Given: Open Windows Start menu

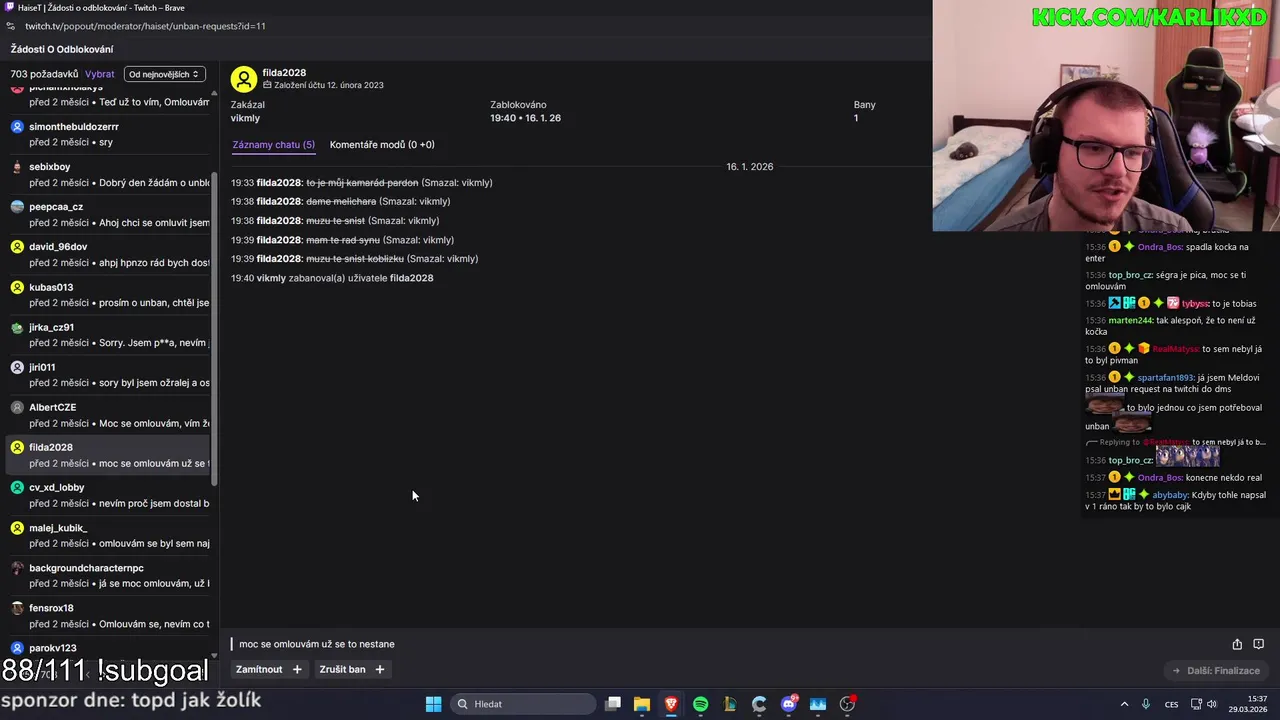Looking at the screenshot, I should click(433, 704).
